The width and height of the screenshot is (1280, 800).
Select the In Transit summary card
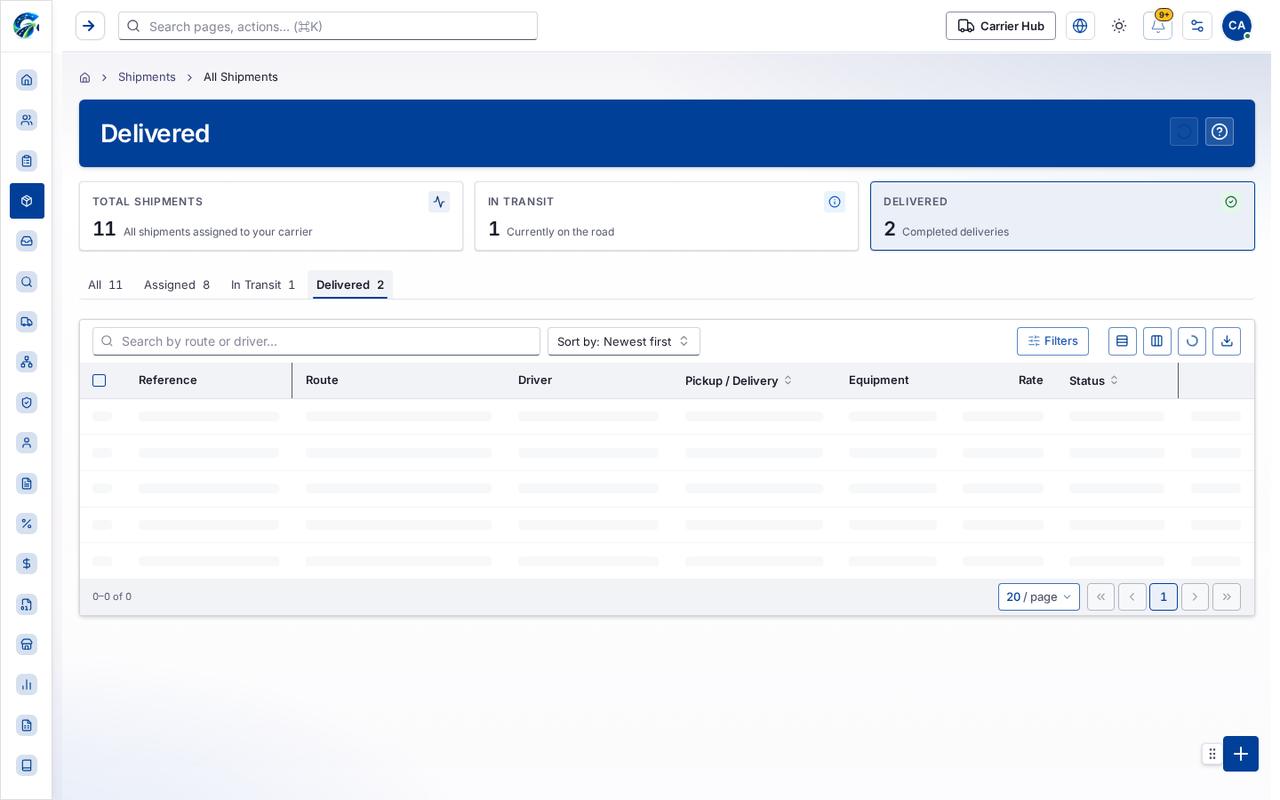[x=667, y=216]
